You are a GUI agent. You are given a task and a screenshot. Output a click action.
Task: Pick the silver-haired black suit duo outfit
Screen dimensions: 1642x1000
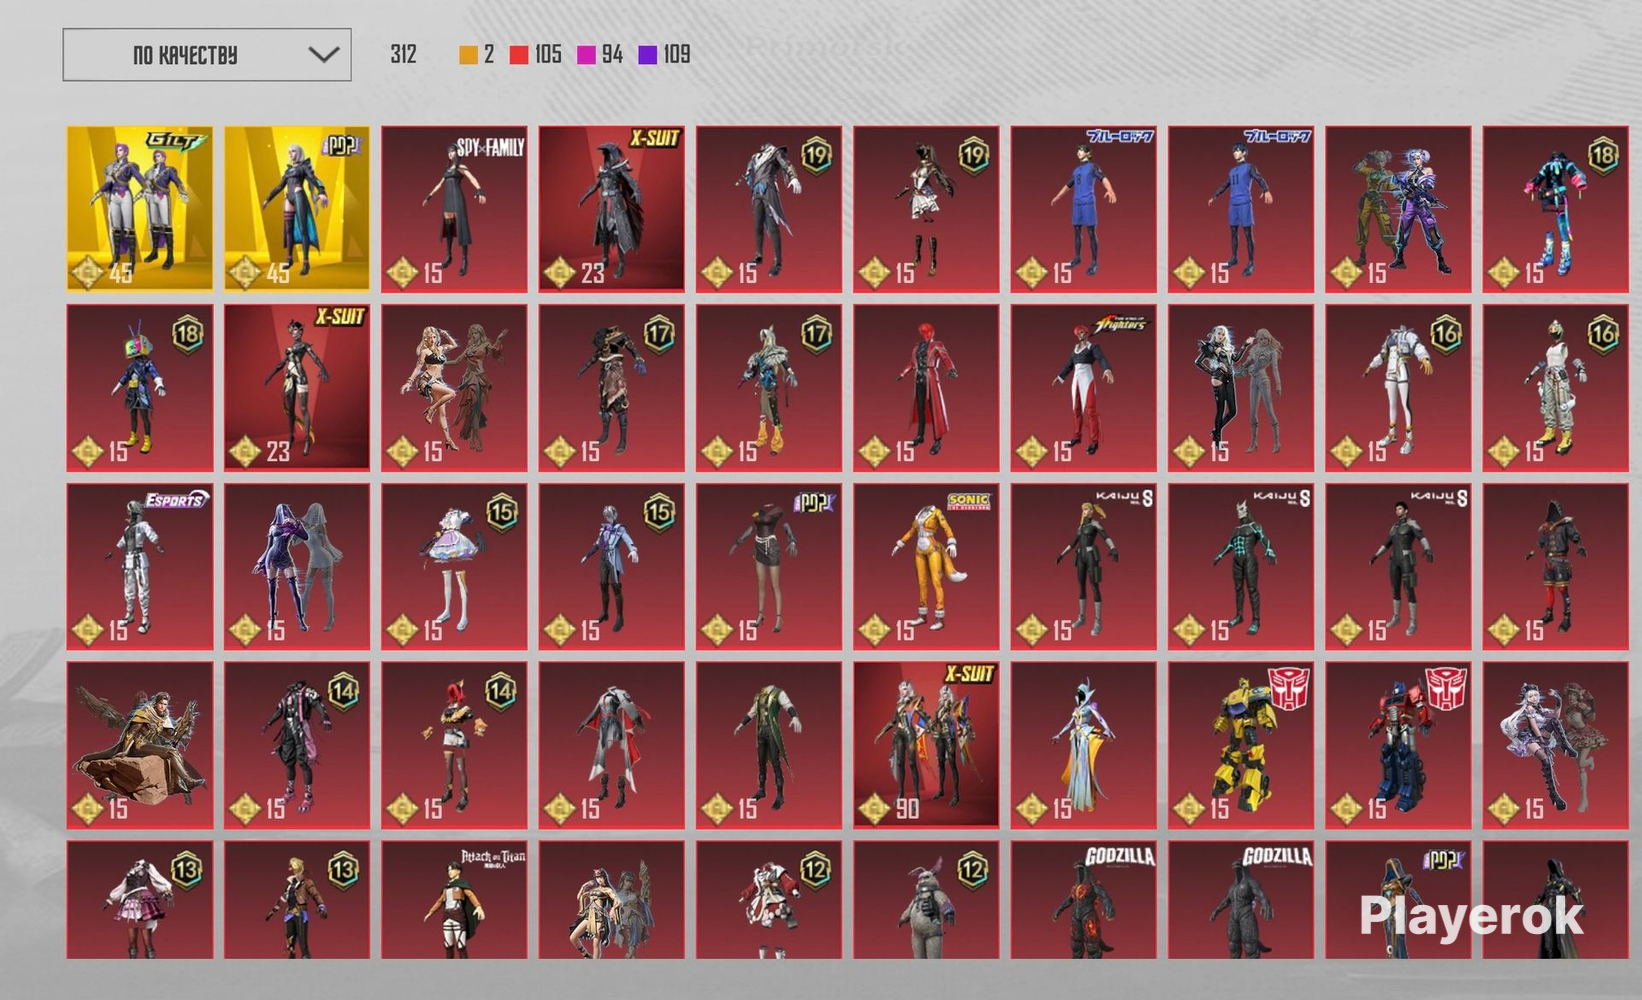1241,388
